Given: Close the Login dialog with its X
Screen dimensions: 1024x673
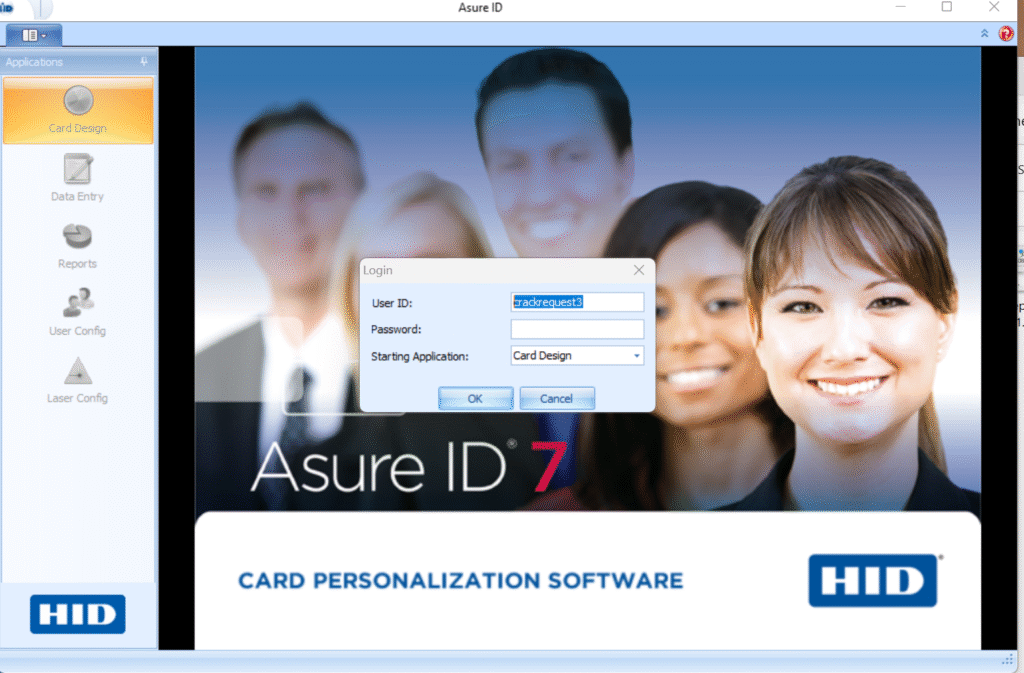Looking at the screenshot, I should coord(639,270).
